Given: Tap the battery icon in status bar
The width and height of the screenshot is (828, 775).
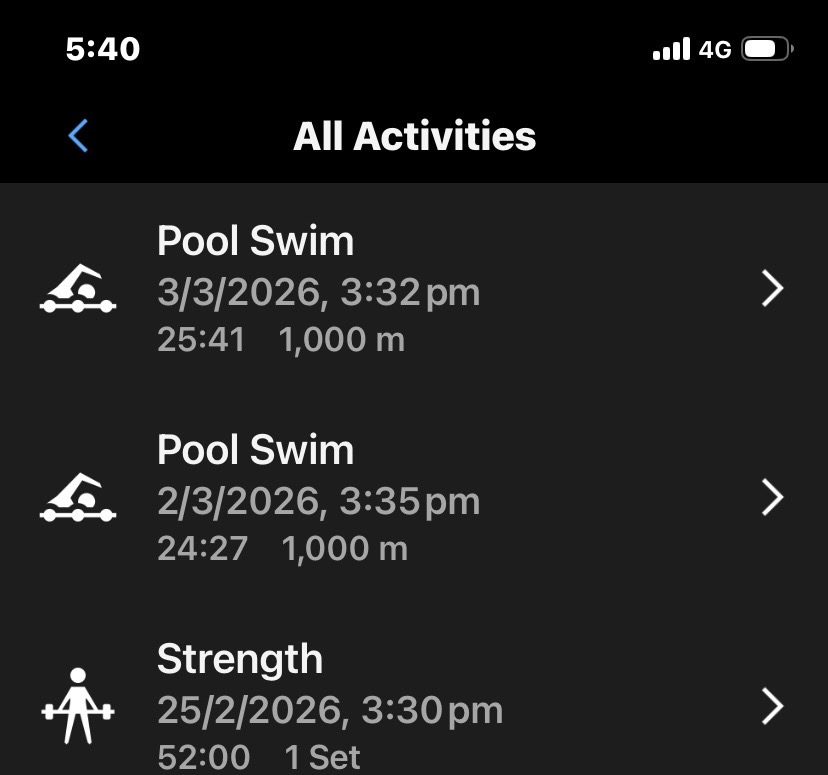Looking at the screenshot, I should pos(767,49).
